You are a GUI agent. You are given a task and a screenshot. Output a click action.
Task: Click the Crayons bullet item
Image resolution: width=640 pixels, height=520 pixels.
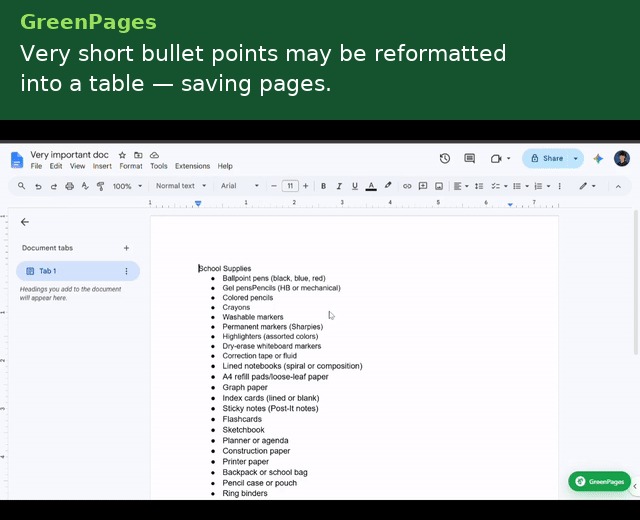[236, 307]
